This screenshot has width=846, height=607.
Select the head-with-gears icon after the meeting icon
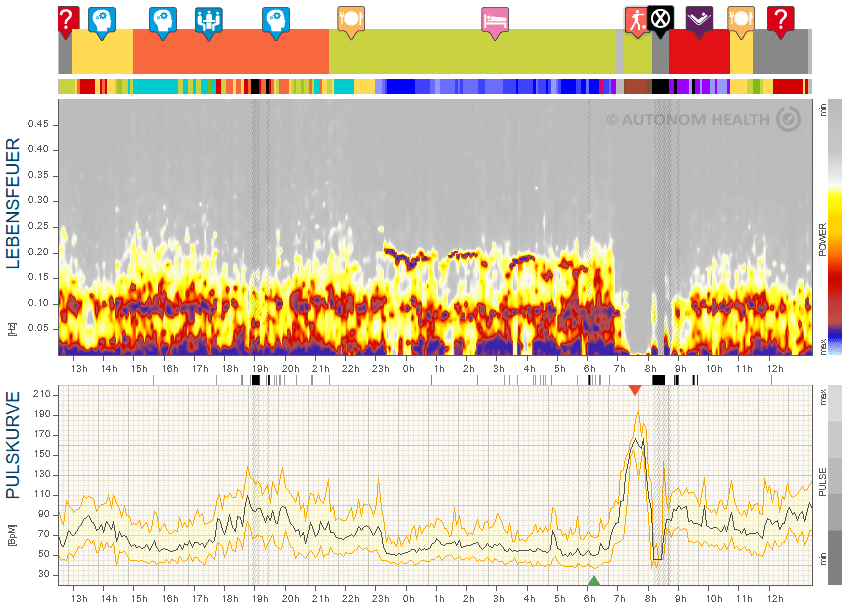point(276,23)
